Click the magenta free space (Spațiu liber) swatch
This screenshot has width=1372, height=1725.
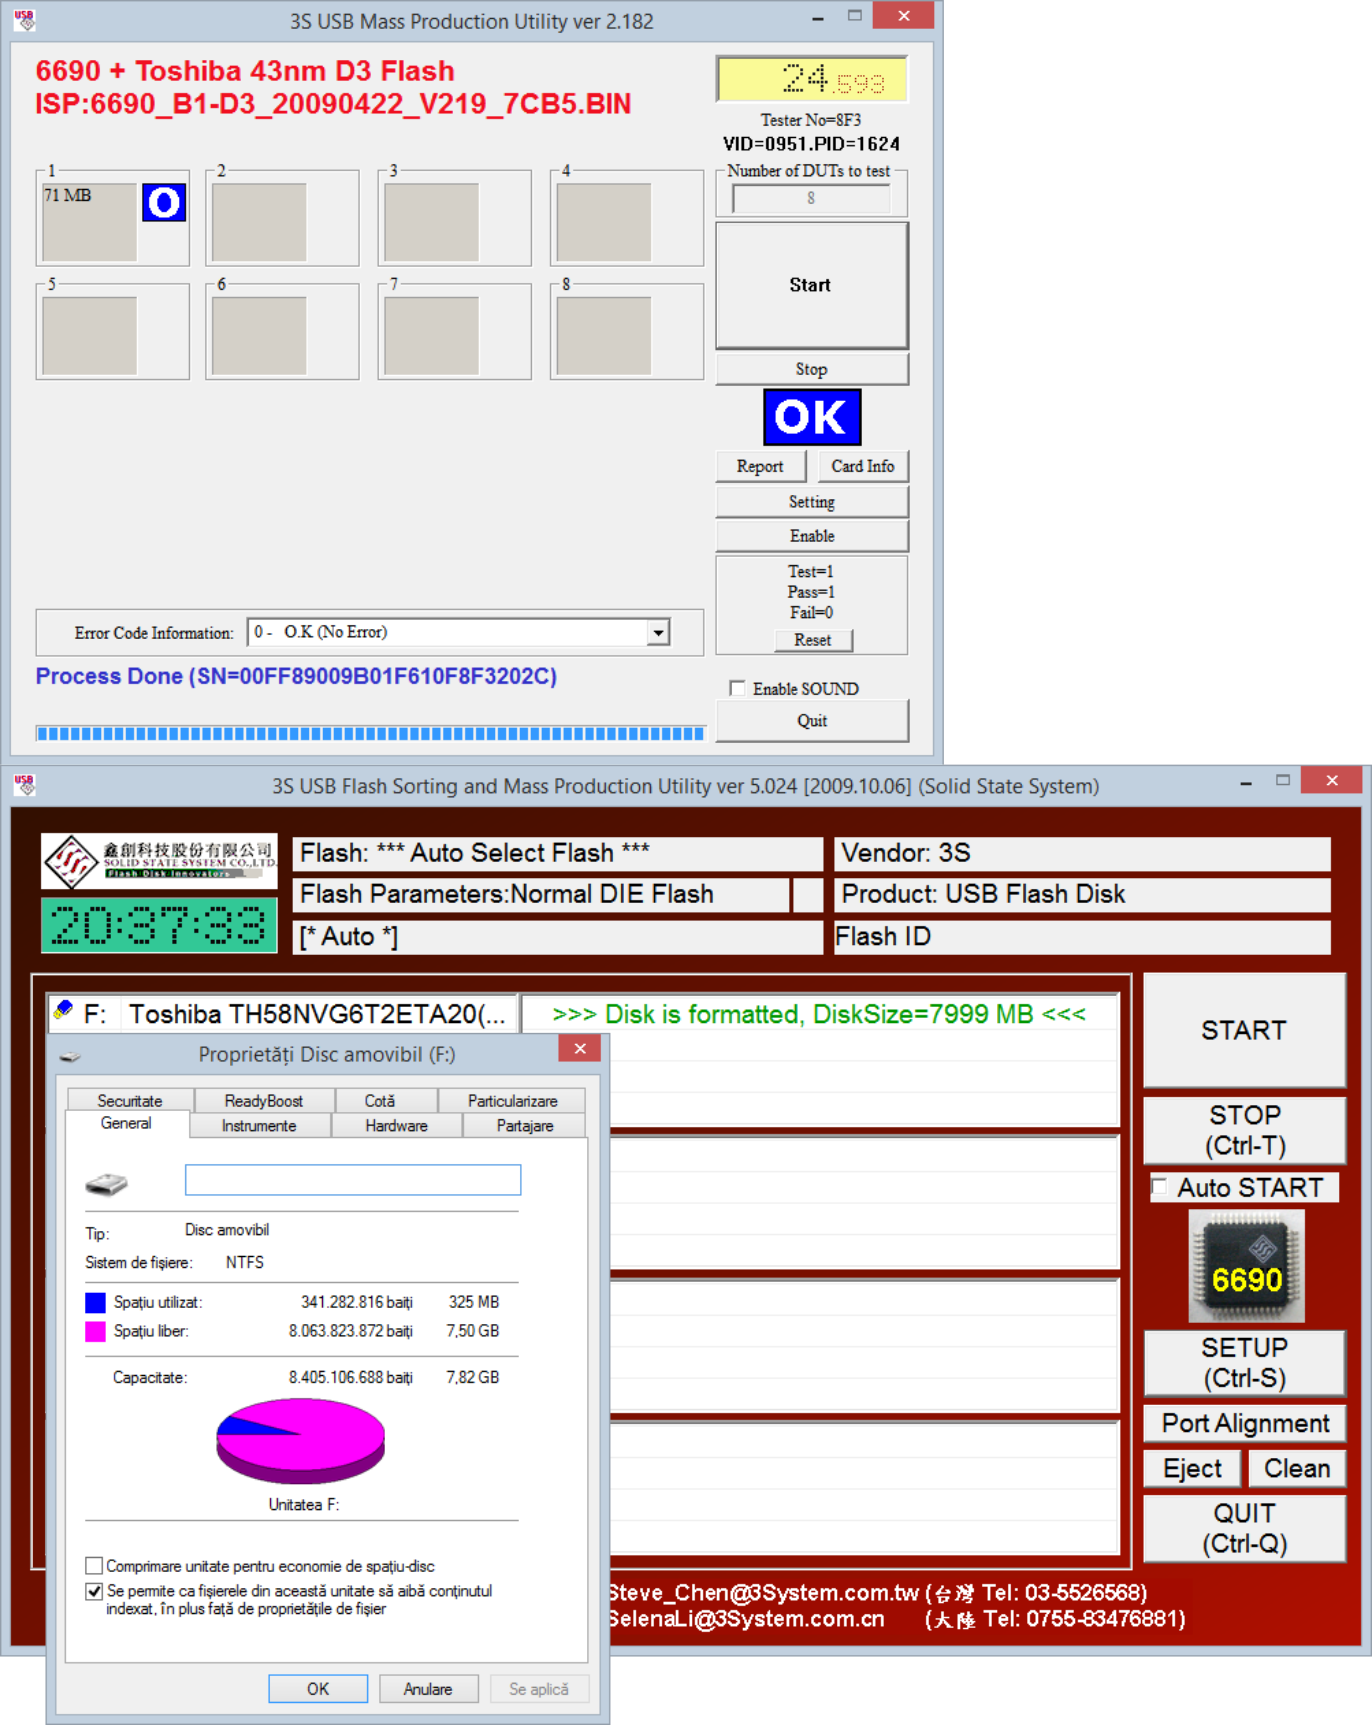point(95,1331)
